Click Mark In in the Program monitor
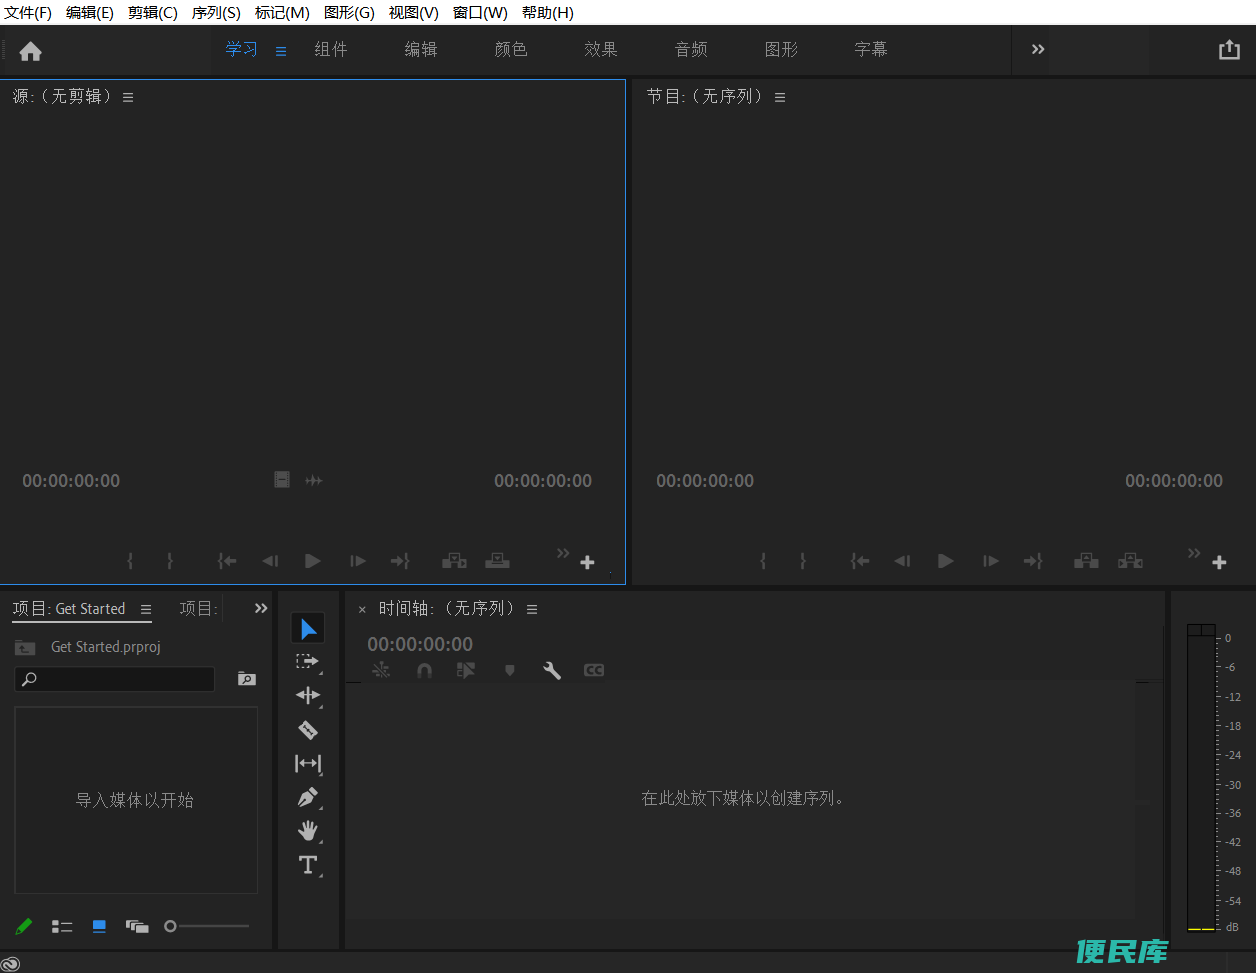Screen dimensions: 1256x973 [x=763, y=561]
